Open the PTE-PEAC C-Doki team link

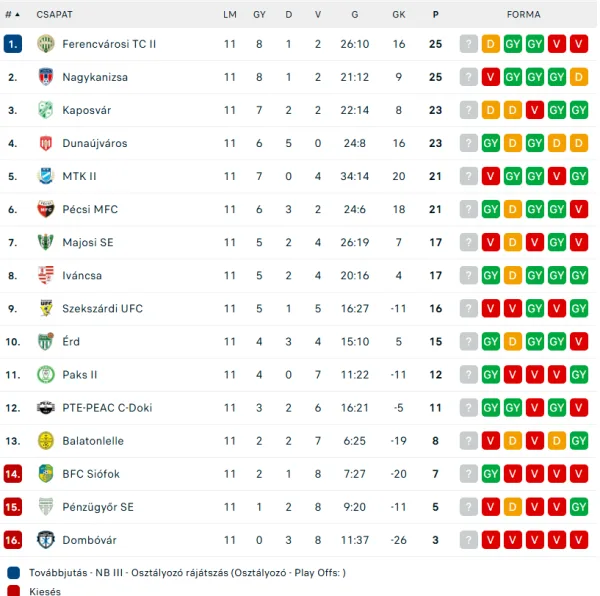[x=107, y=408]
